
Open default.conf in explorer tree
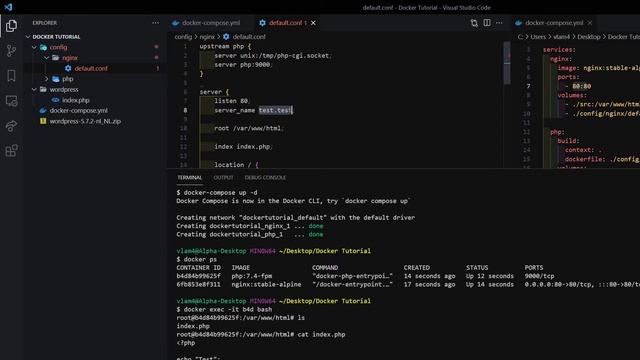(x=91, y=69)
